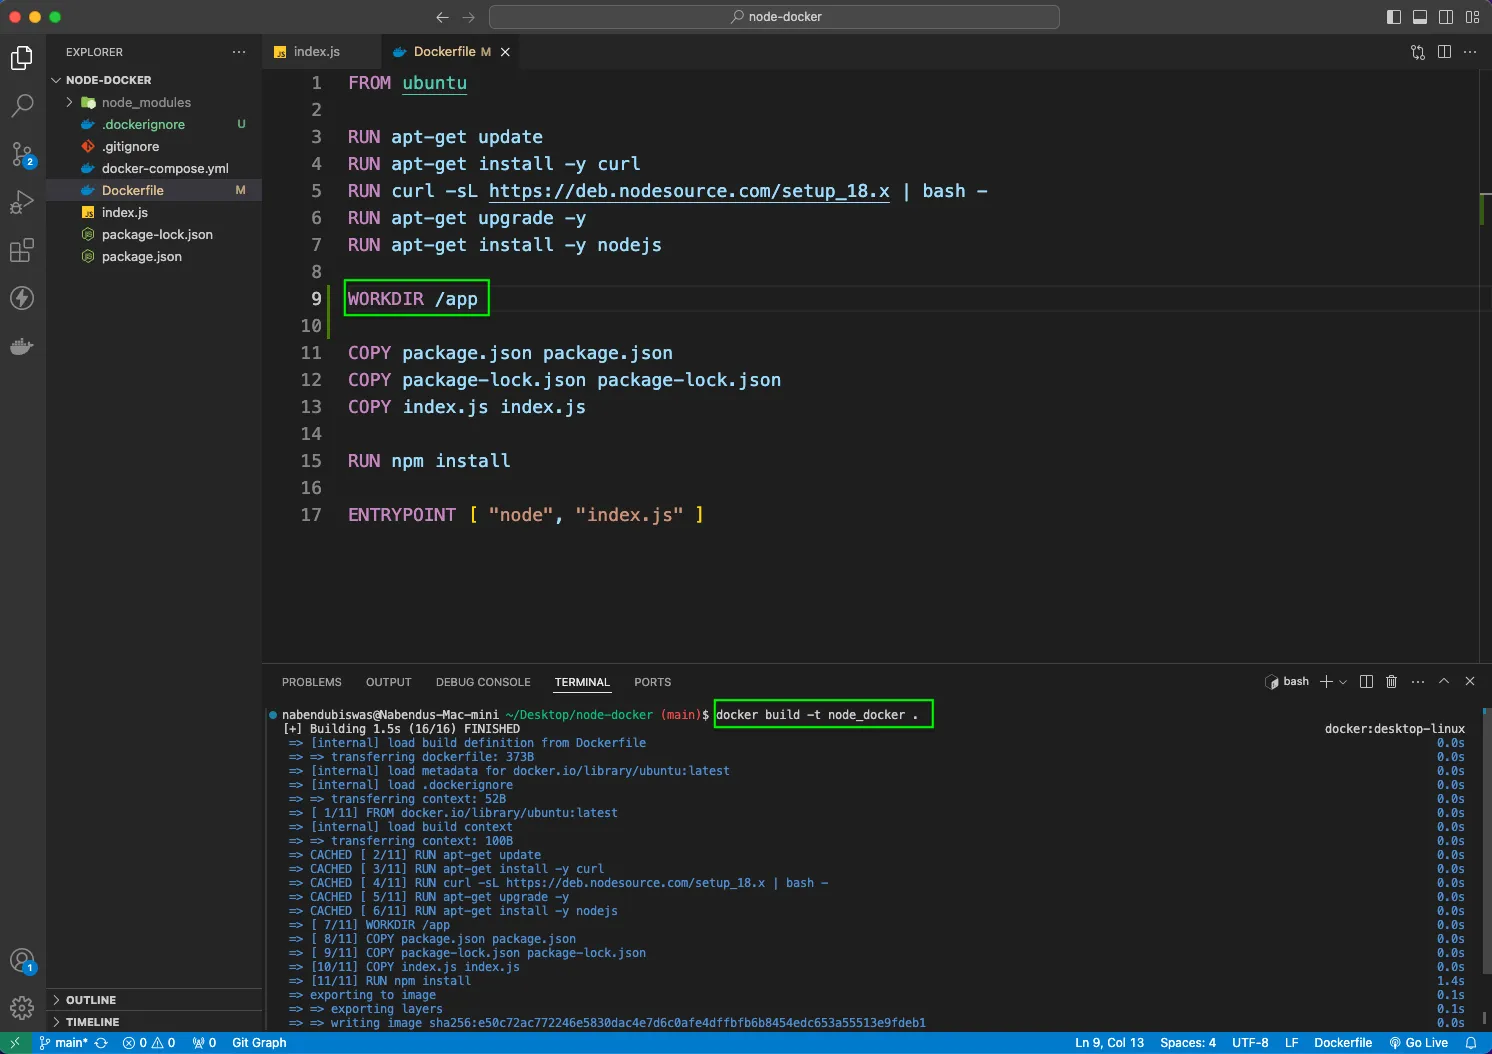Open the Search view icon
Screen dimensions: 1492x1054
[x=22, y=106]
